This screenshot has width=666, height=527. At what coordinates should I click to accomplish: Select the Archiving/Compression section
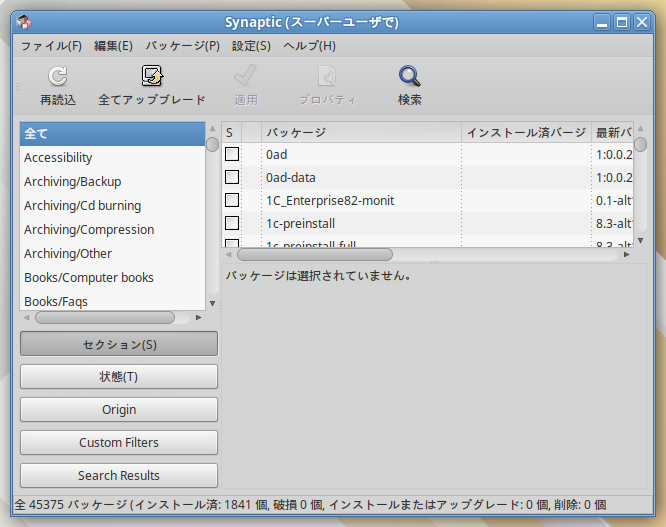tap(113, 230)
